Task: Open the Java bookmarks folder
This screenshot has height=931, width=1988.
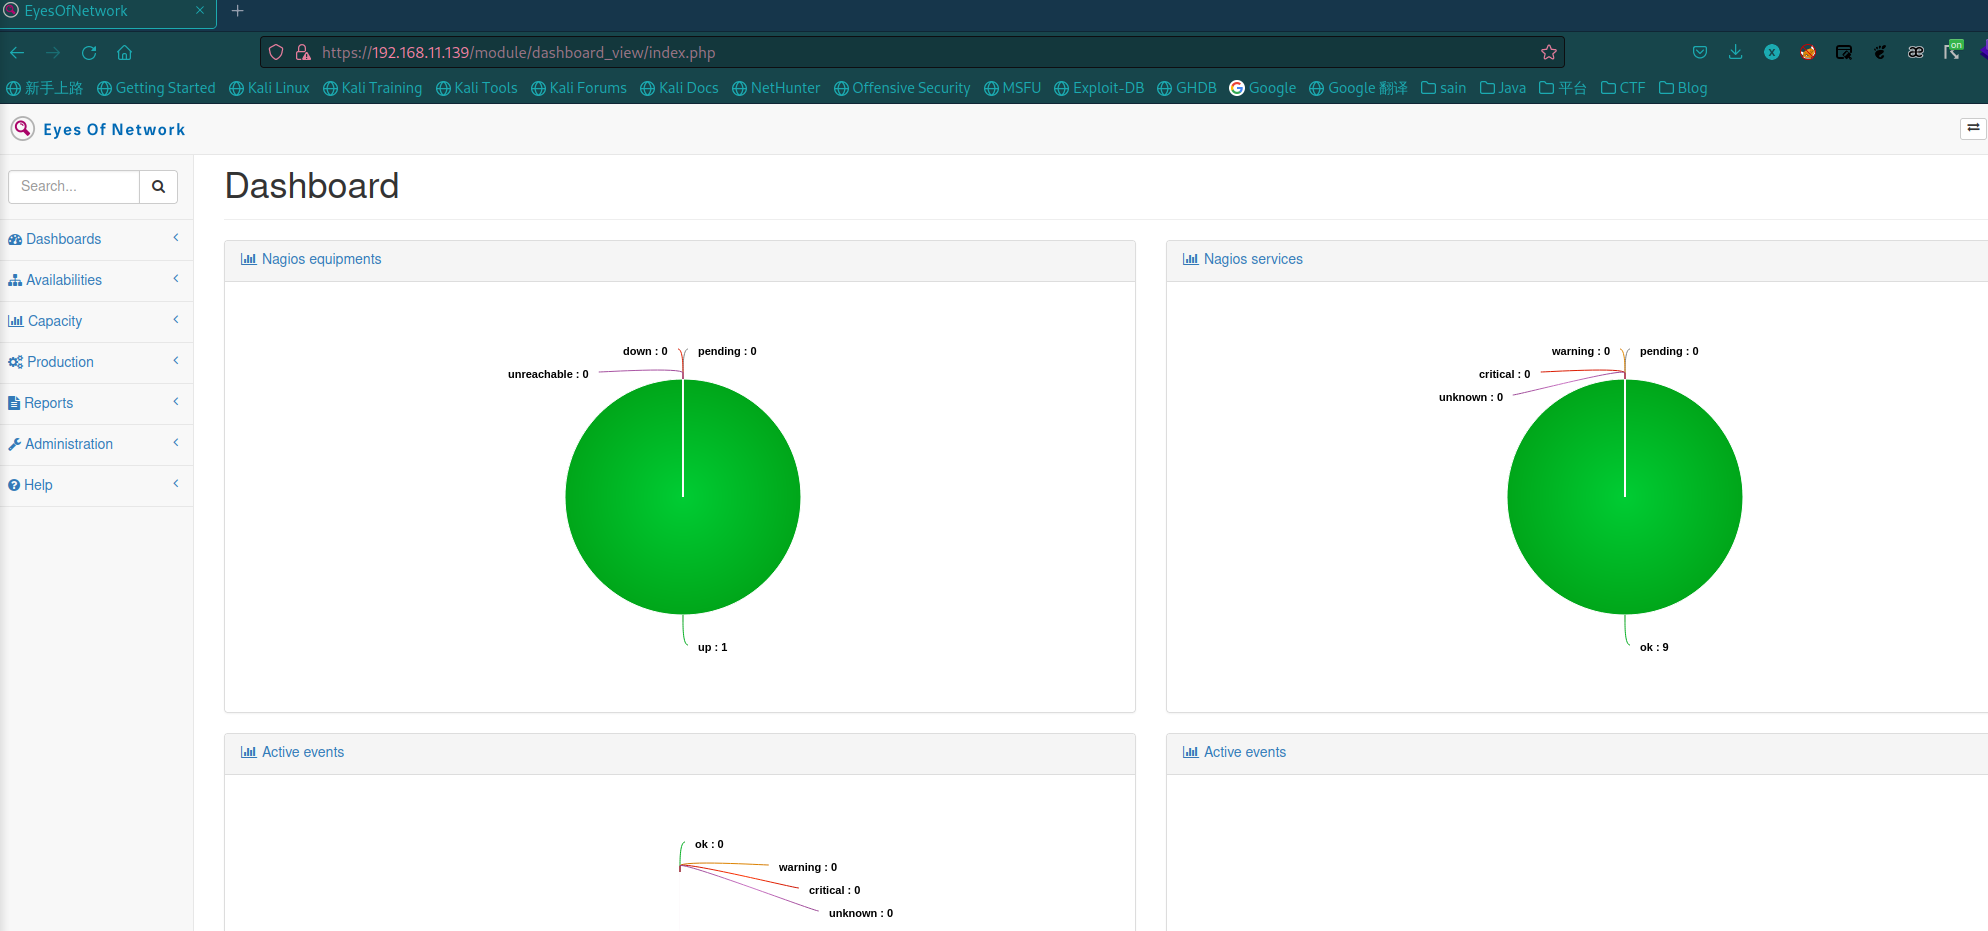Action: pyautogui.click(x=1503, y=88)
